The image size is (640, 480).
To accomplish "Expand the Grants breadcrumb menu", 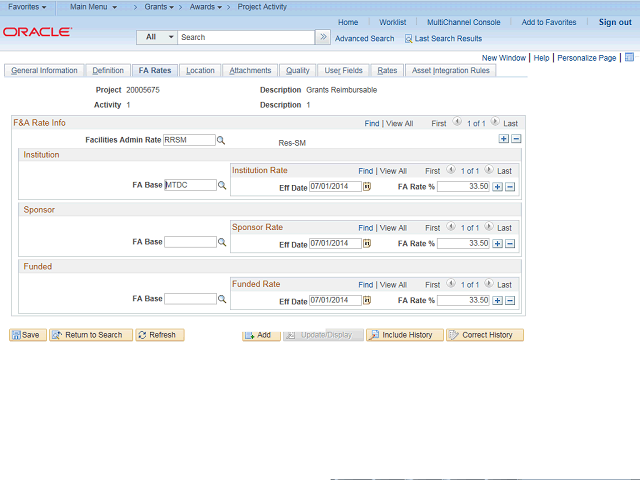I will point(159,7).
